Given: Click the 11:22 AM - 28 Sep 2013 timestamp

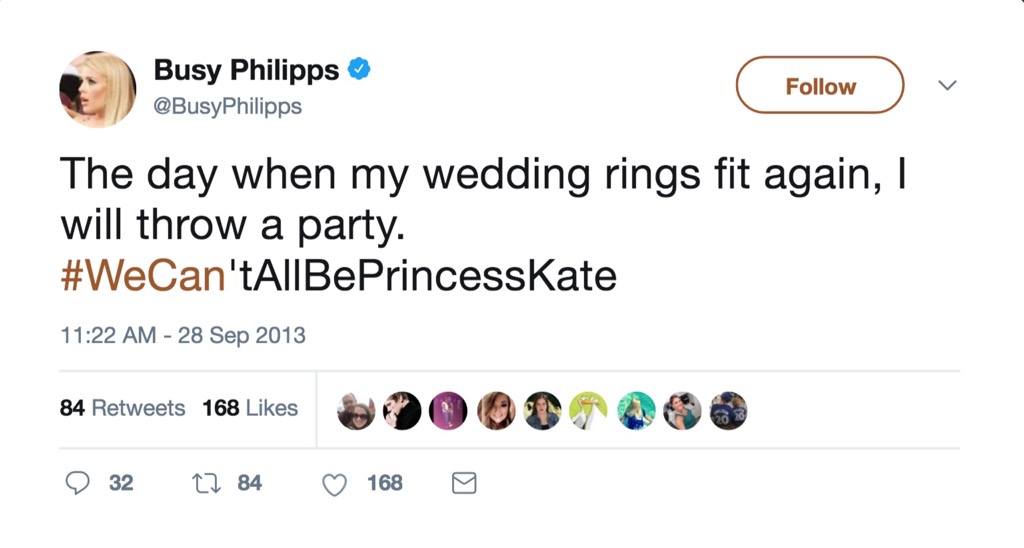Looking at the screenshot, I should [183, 336].
